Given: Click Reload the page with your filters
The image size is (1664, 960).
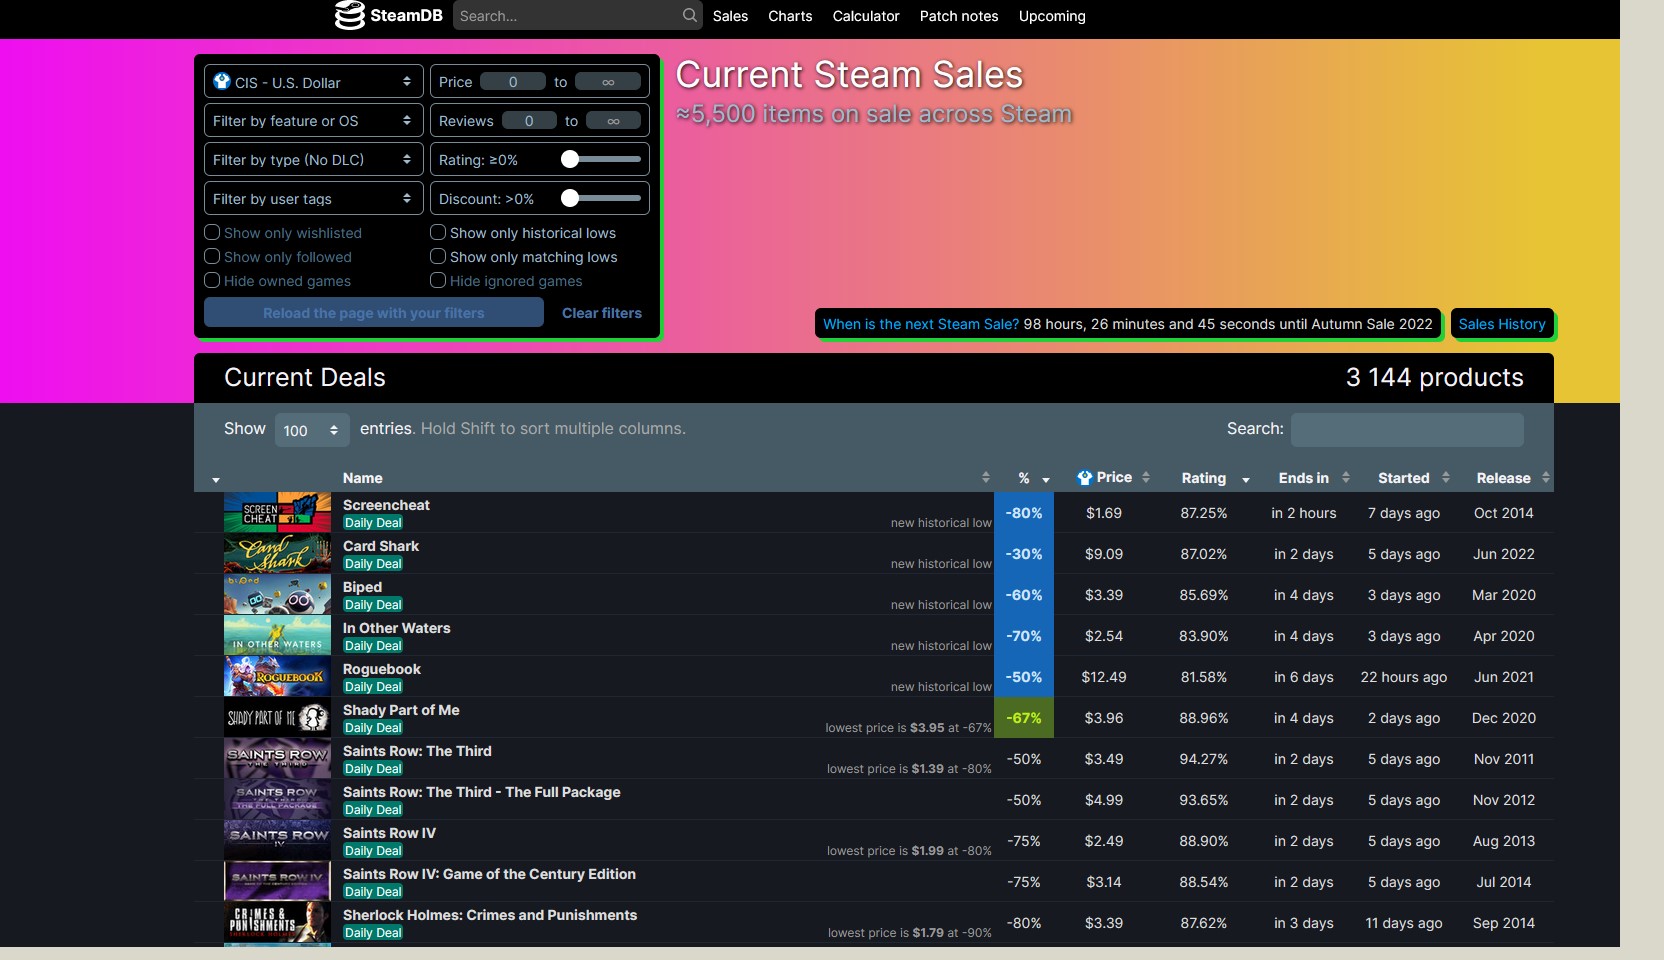Looking at the screenshot, I should [x=374, y=313].
